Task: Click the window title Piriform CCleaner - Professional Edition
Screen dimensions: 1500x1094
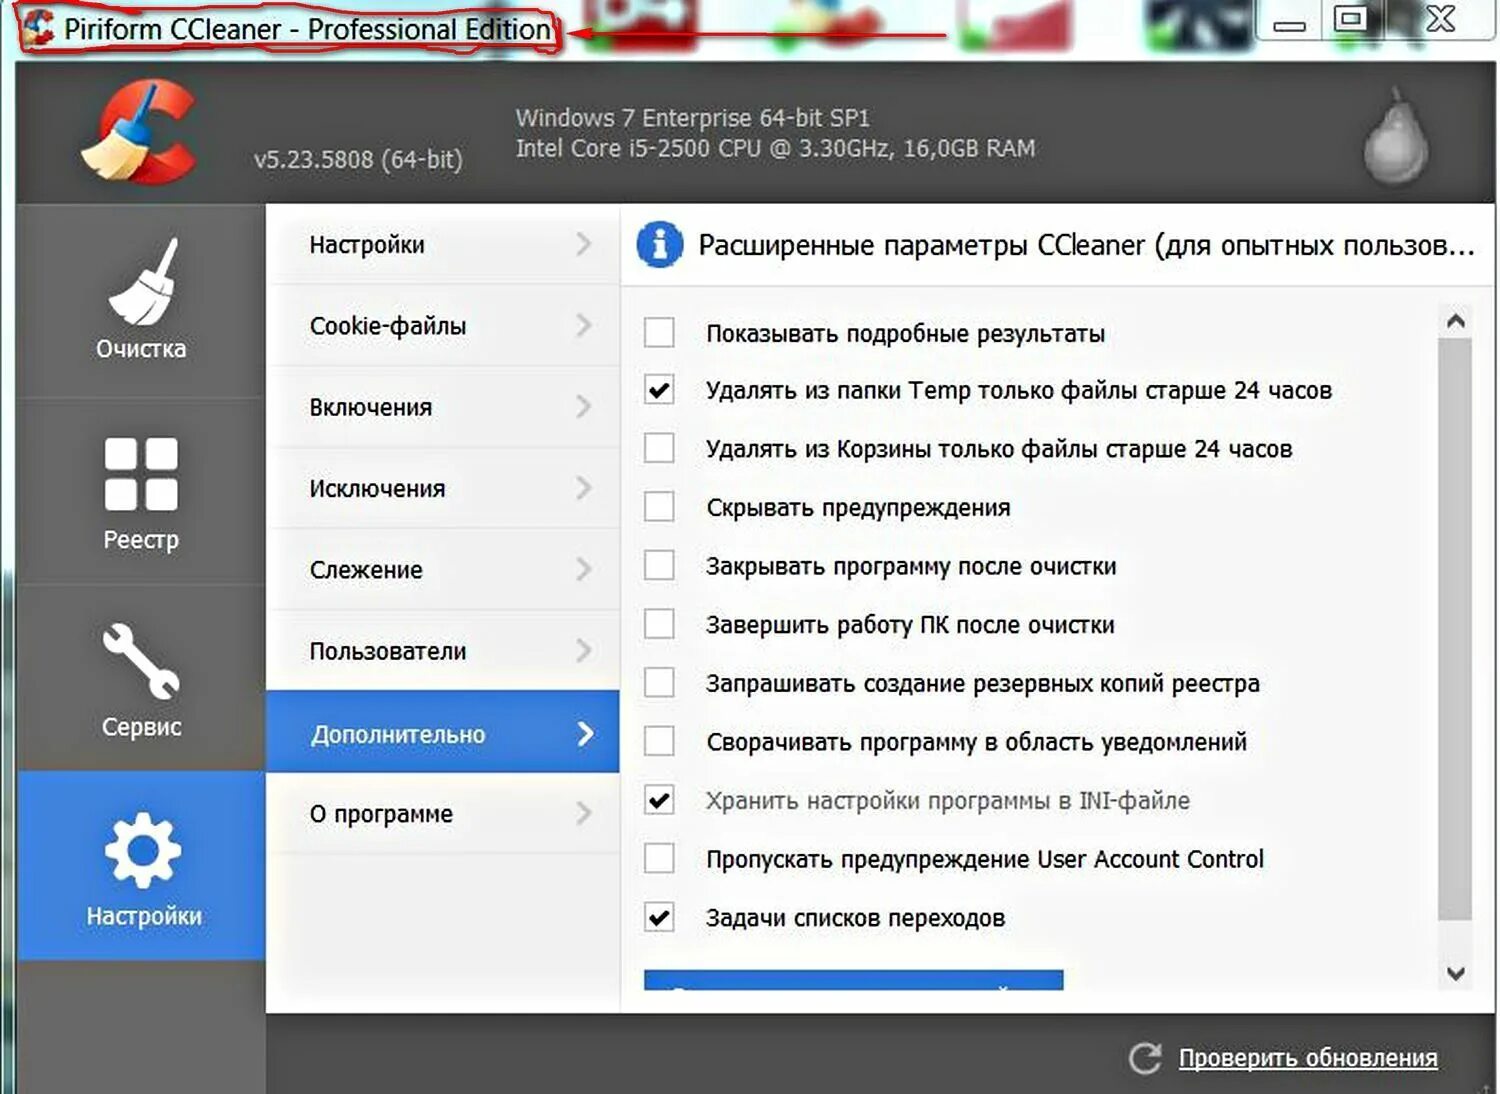Action: pos(308,29)
